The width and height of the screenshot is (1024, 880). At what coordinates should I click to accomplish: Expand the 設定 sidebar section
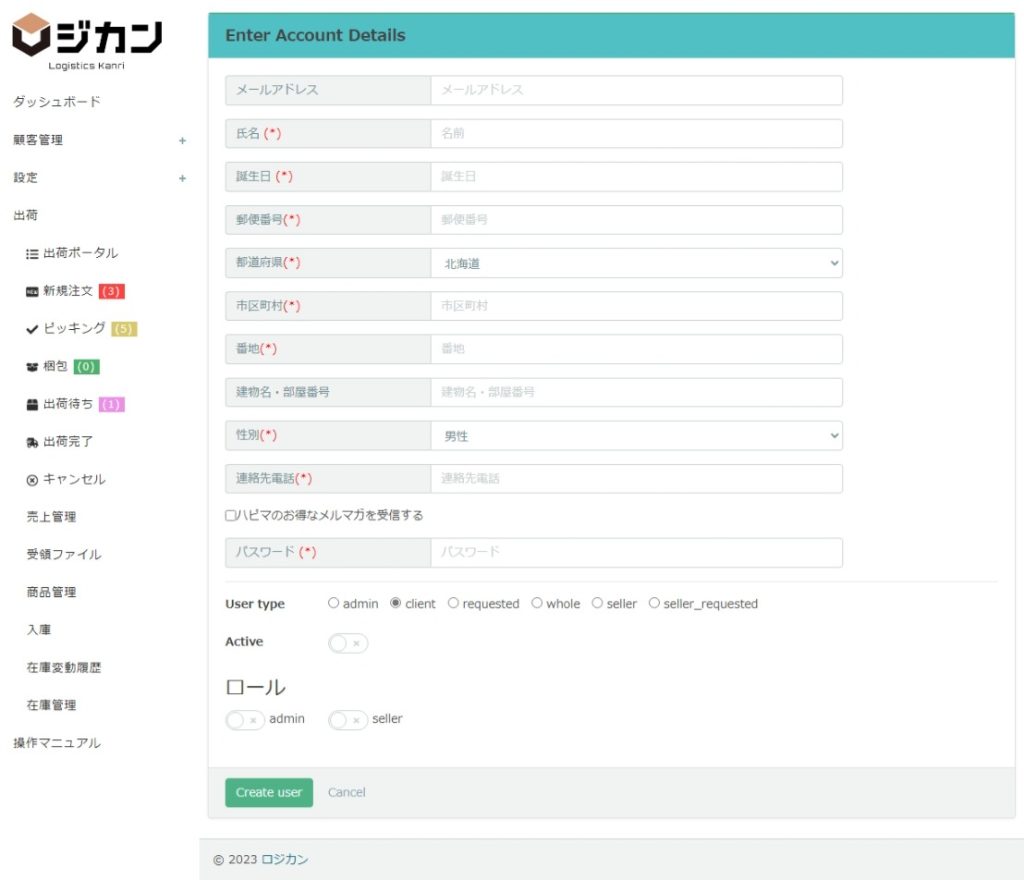(182, 179)
